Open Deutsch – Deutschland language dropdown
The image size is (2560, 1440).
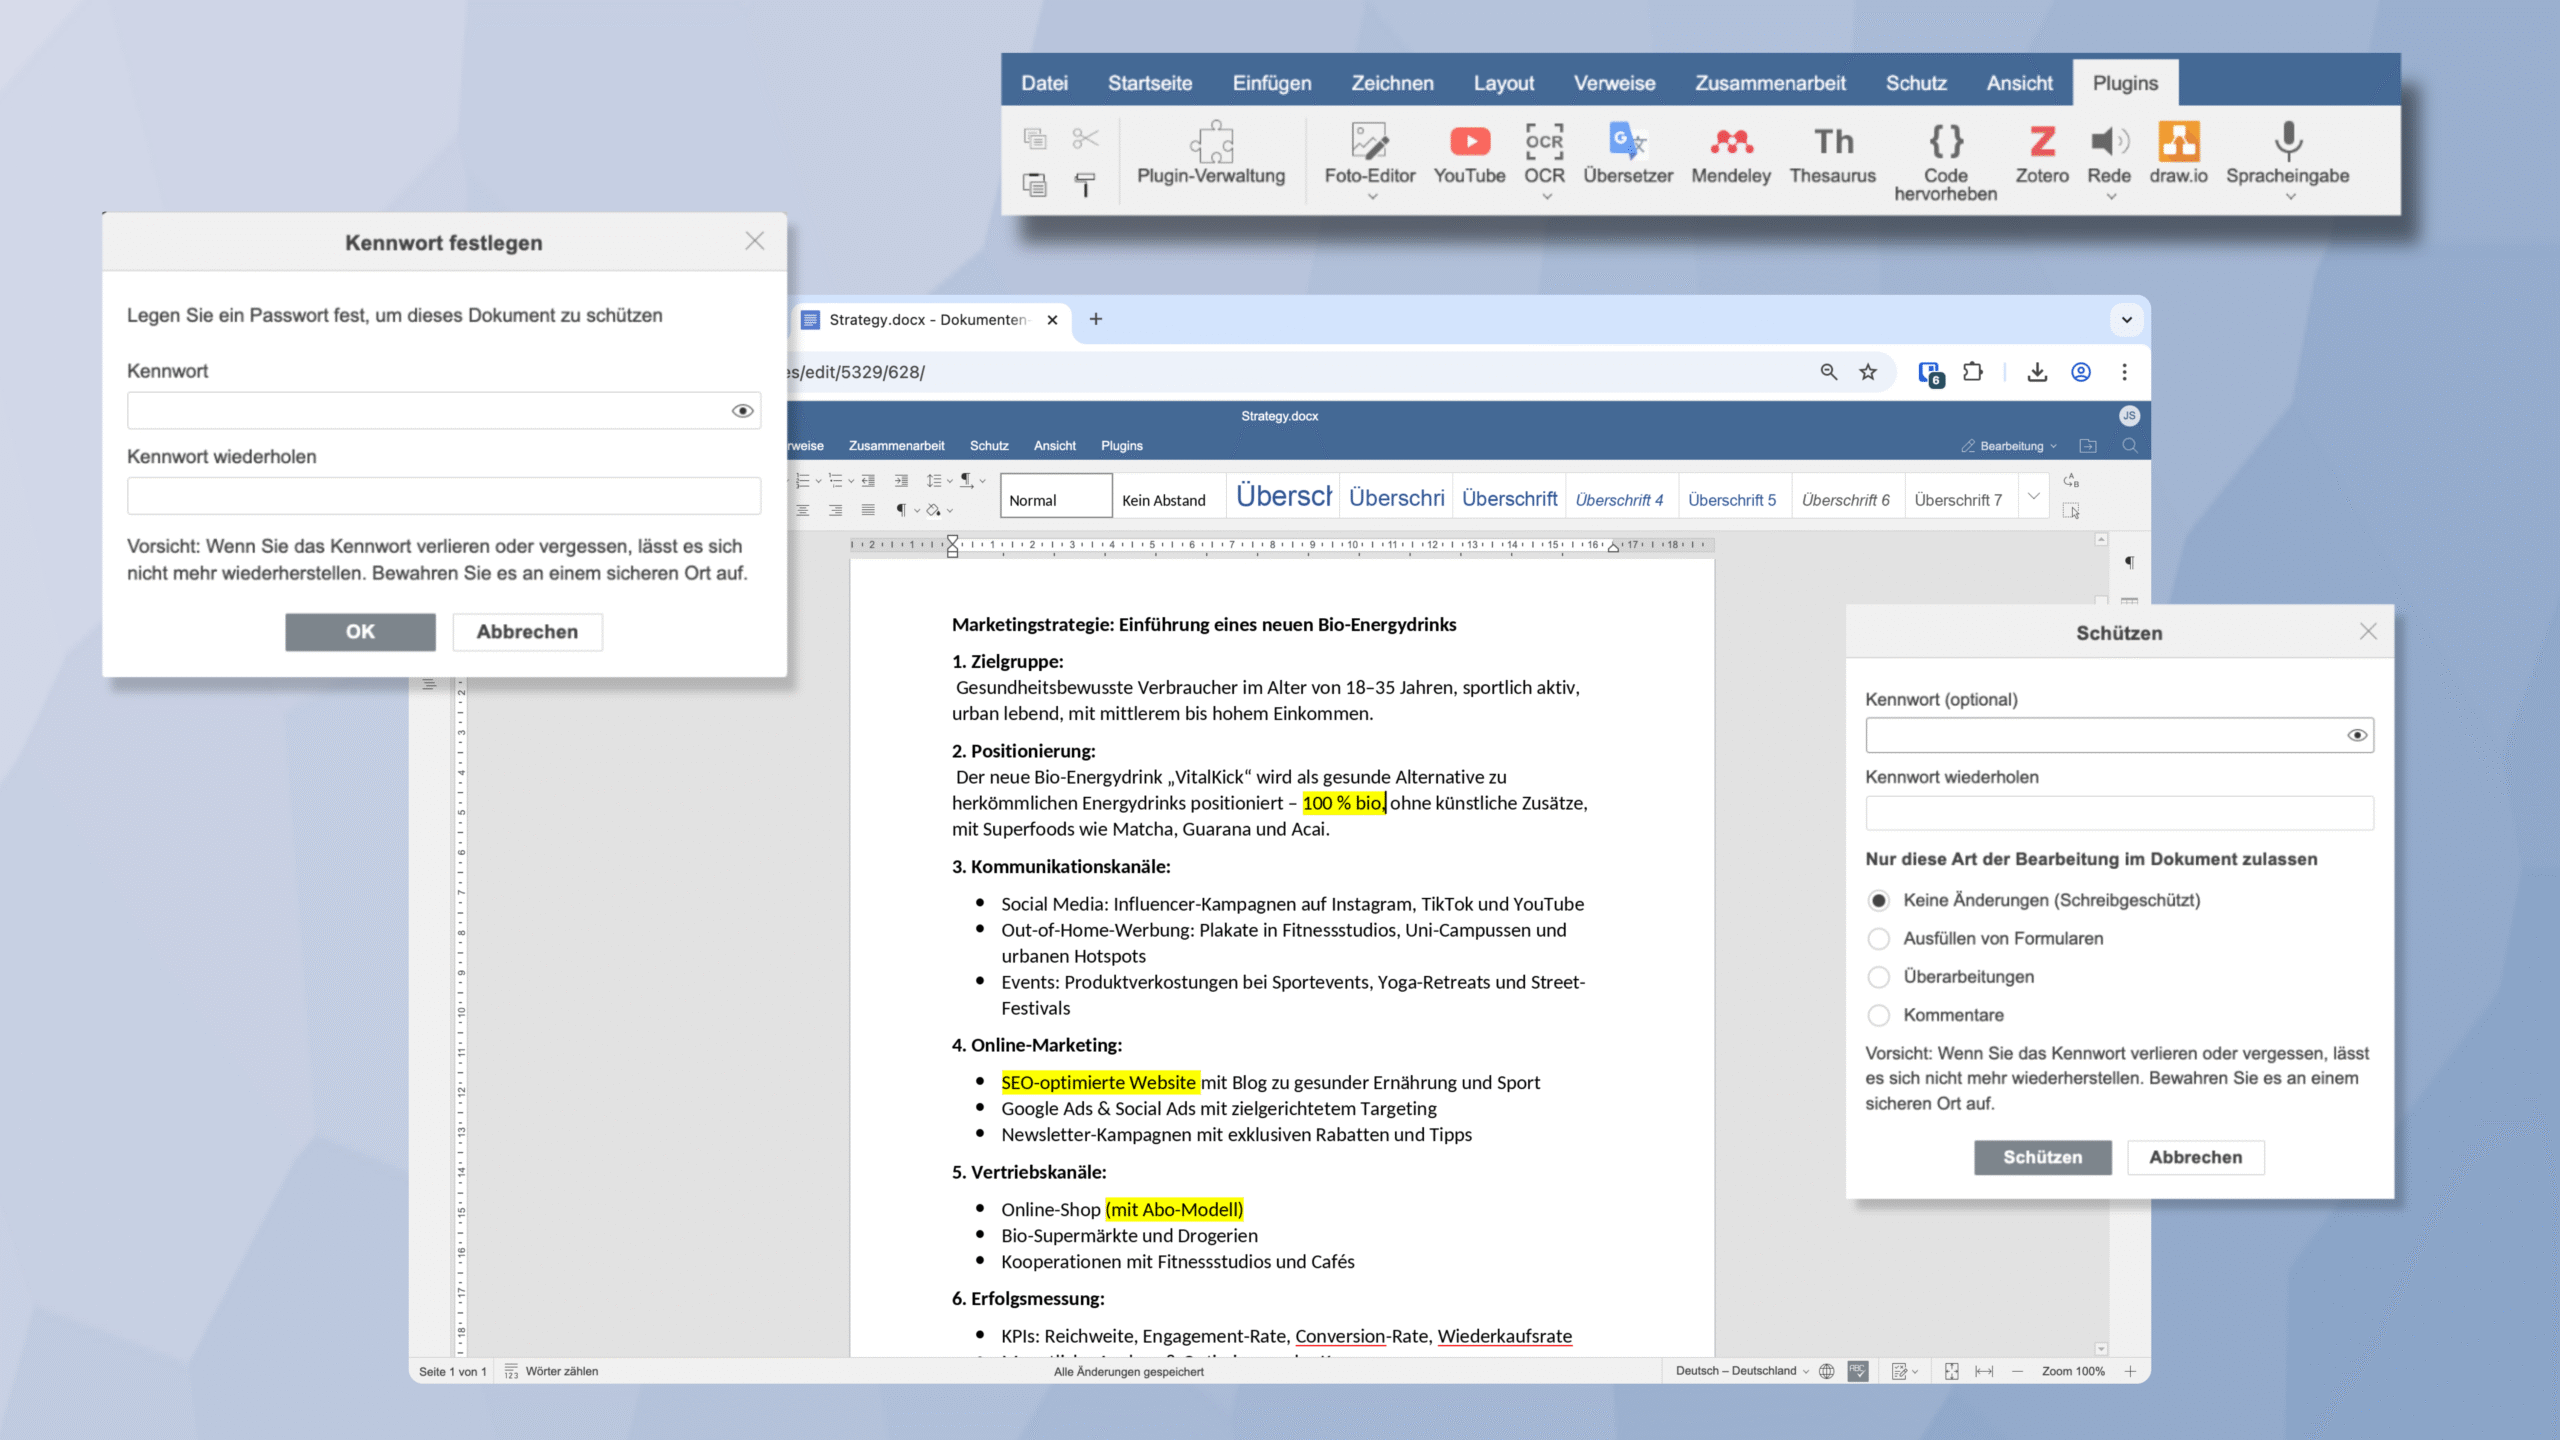[1742, 1371]
